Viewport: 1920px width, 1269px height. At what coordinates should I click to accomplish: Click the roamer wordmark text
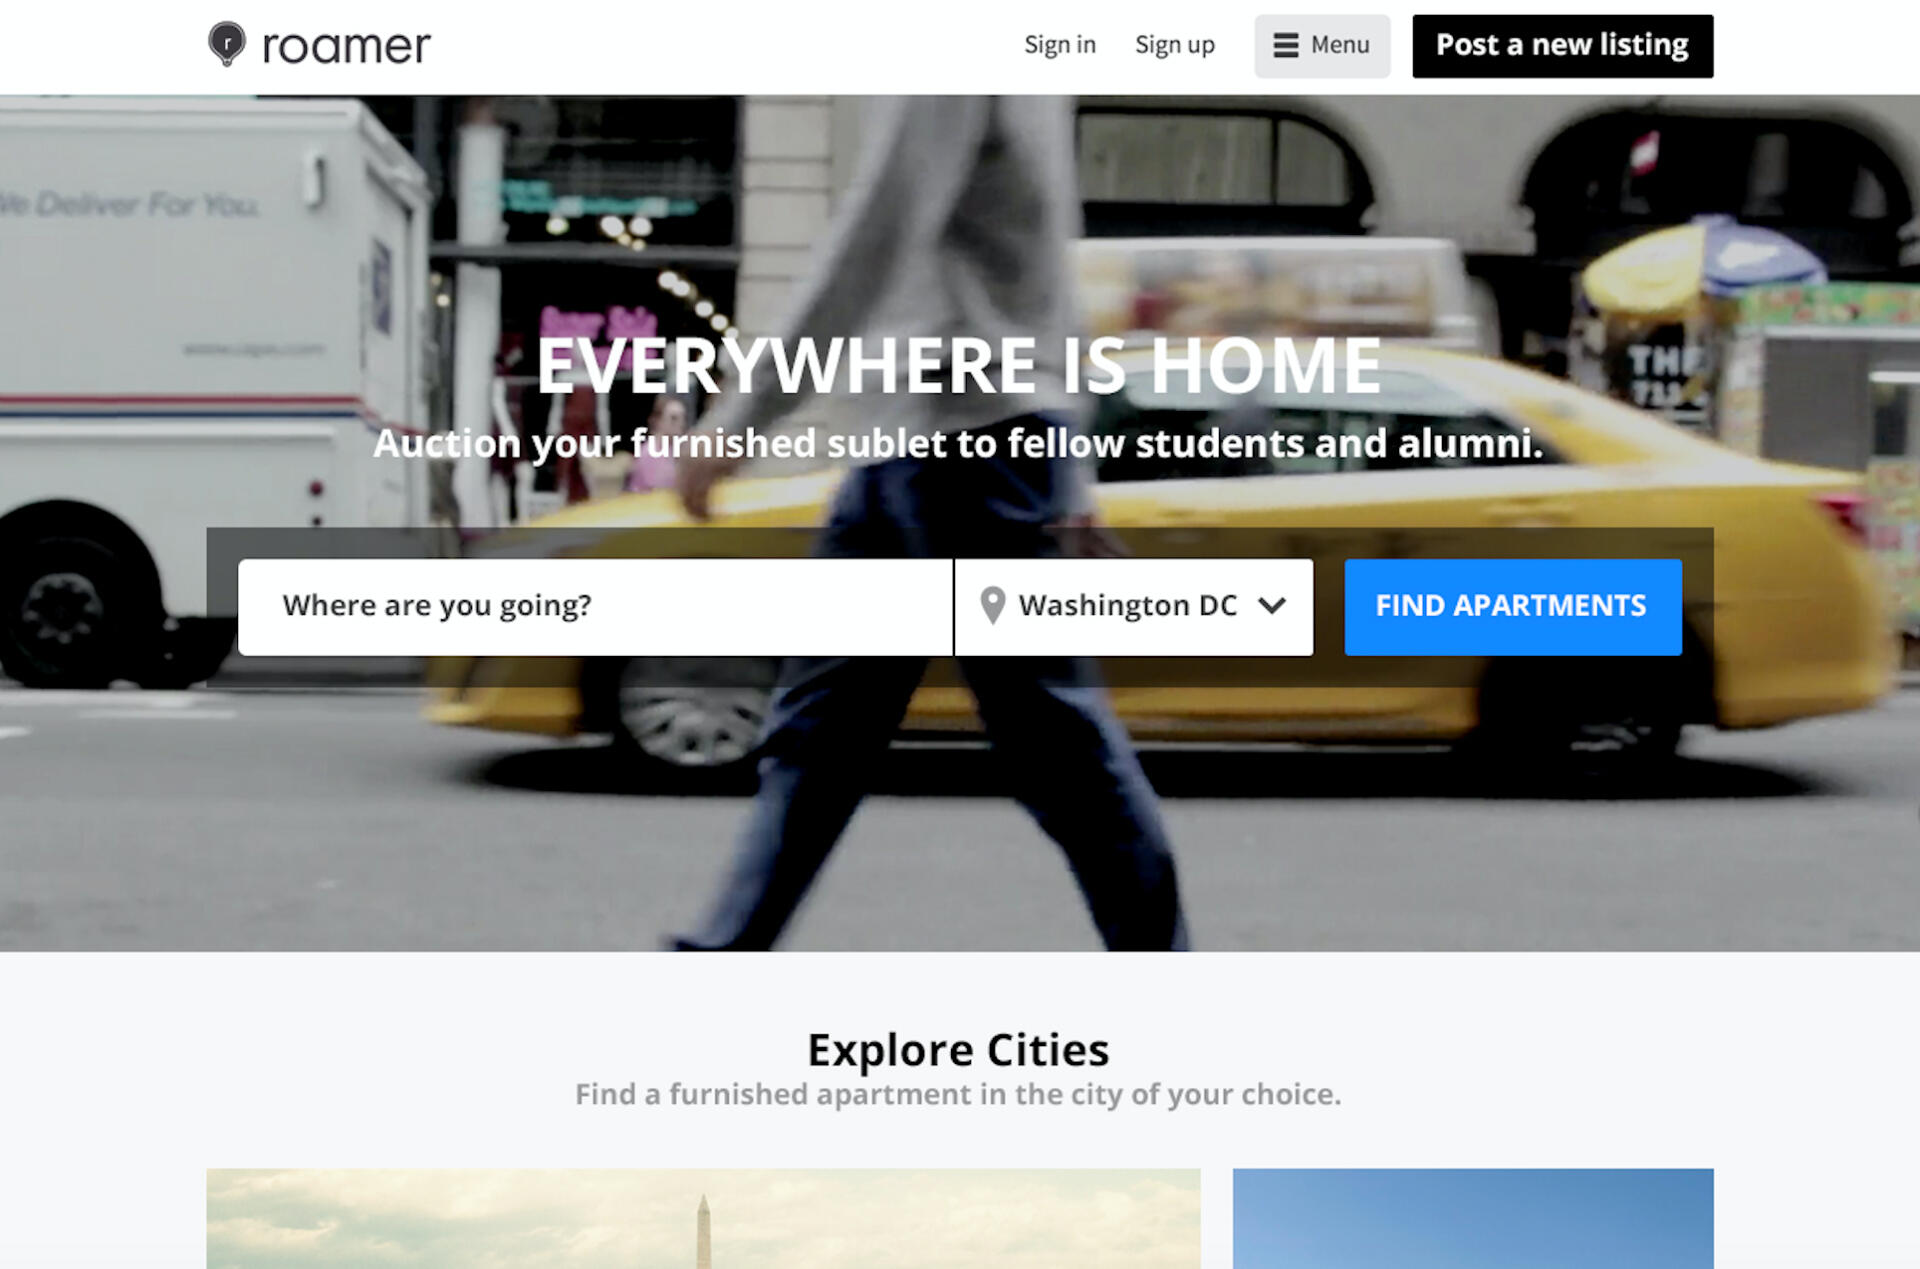coord(346,46)
